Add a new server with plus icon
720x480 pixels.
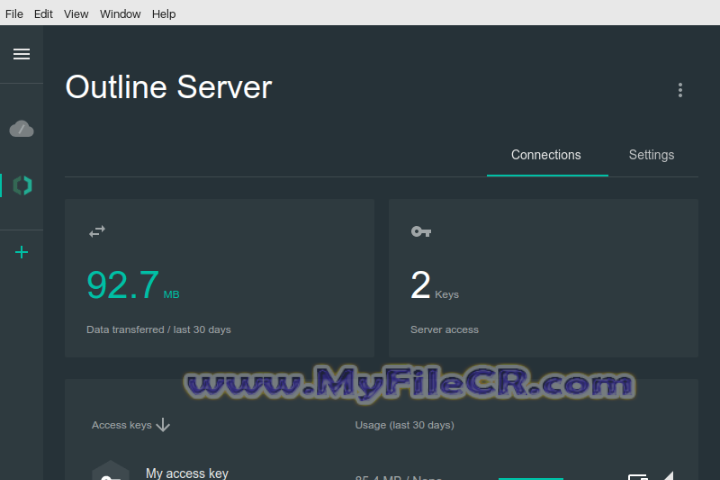coord(22,252)
